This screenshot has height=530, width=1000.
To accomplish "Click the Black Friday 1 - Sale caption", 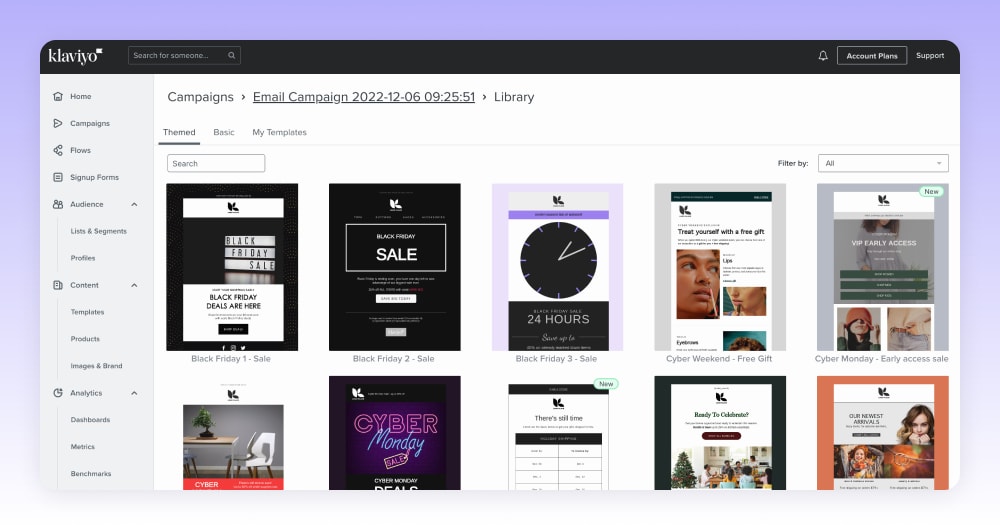I will (231, 359).
